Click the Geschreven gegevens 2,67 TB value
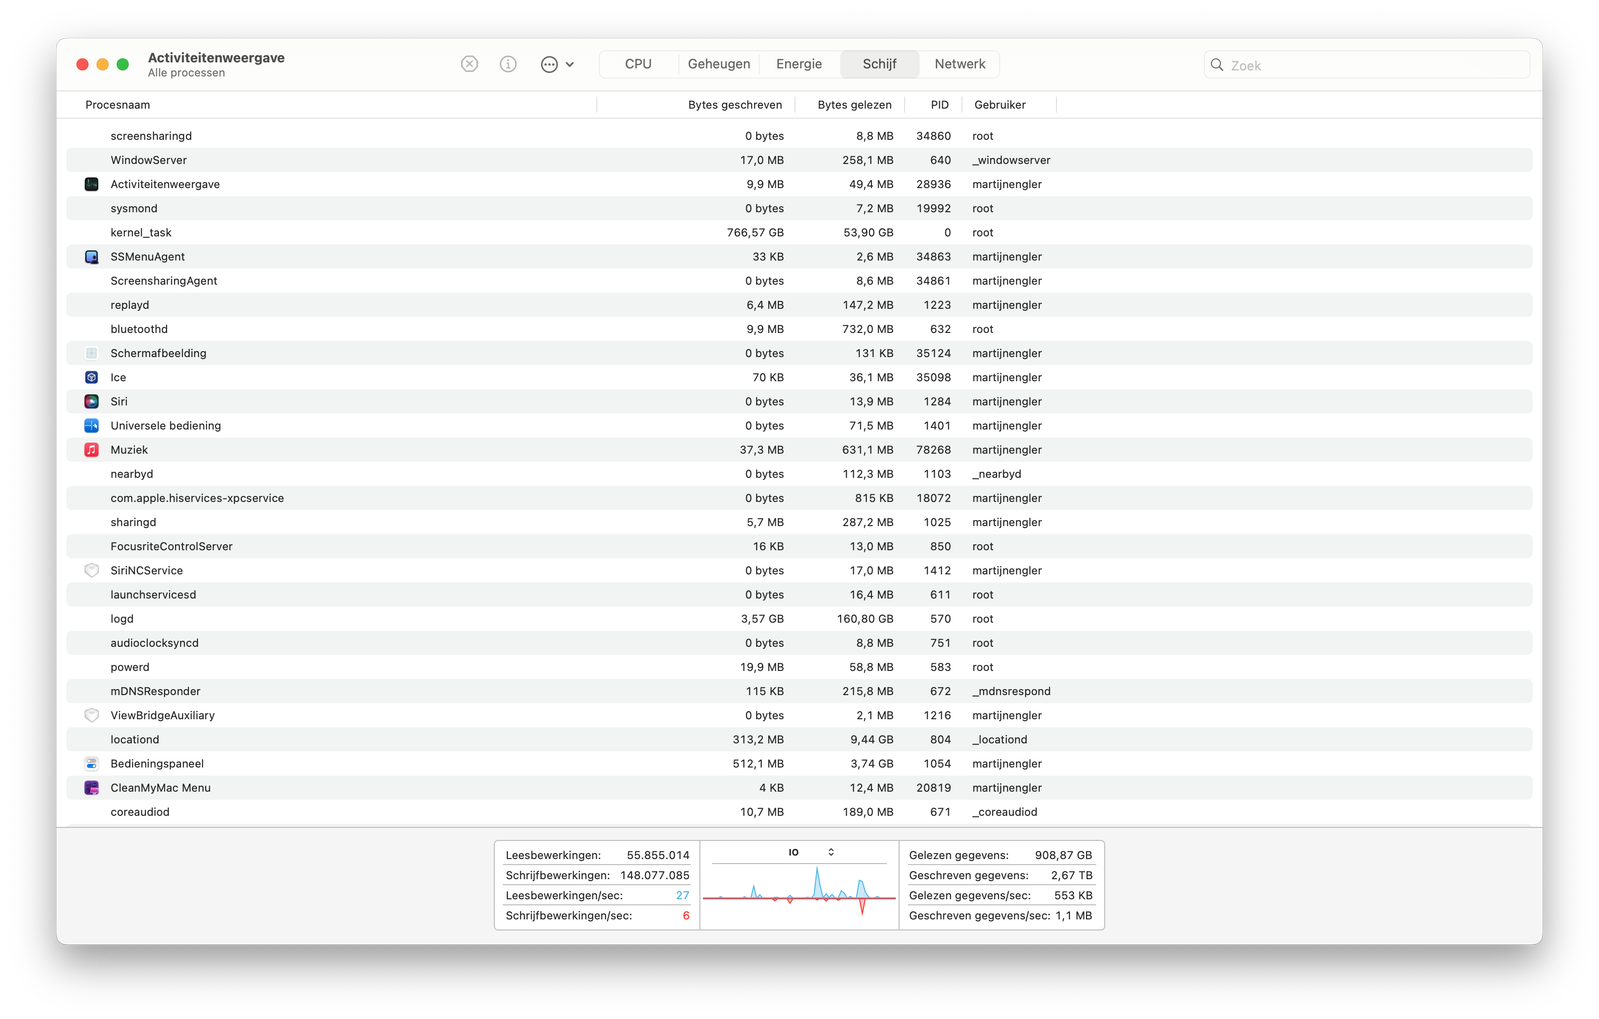The width and height of the screenshot is (1599, 1019). 1072,875
